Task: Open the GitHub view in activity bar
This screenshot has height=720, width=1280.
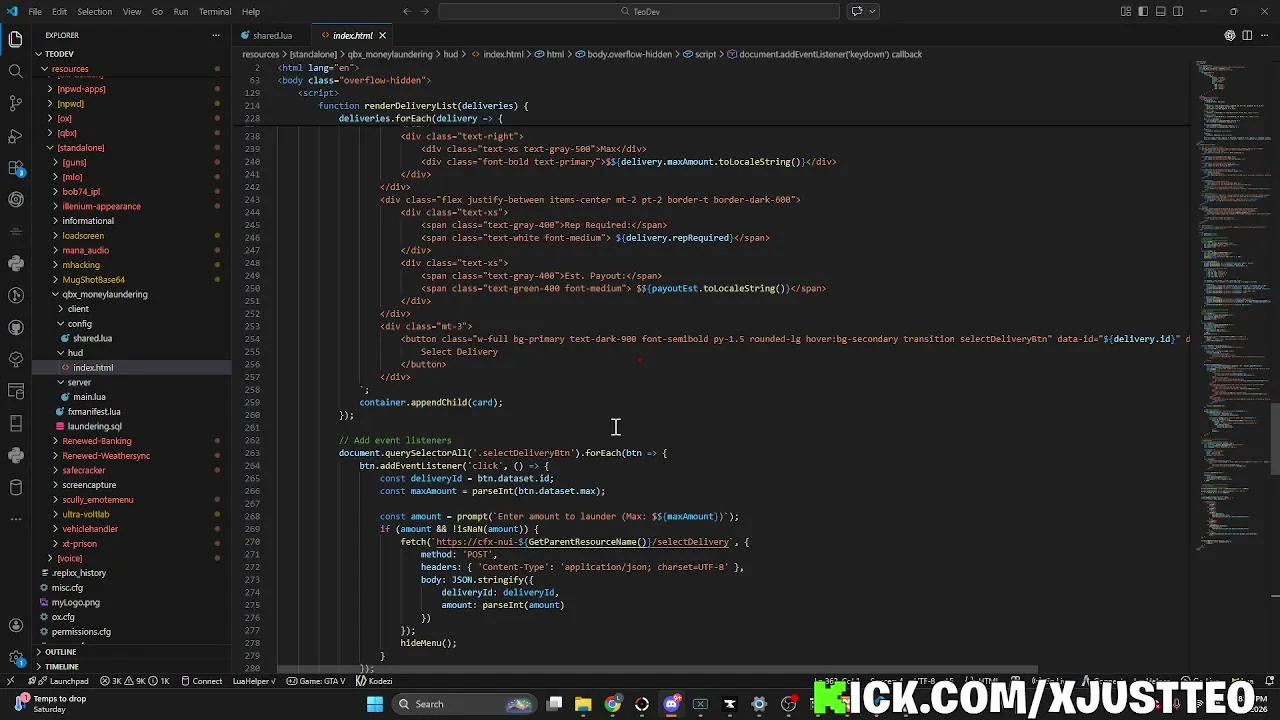Action: tap(15, 327)
